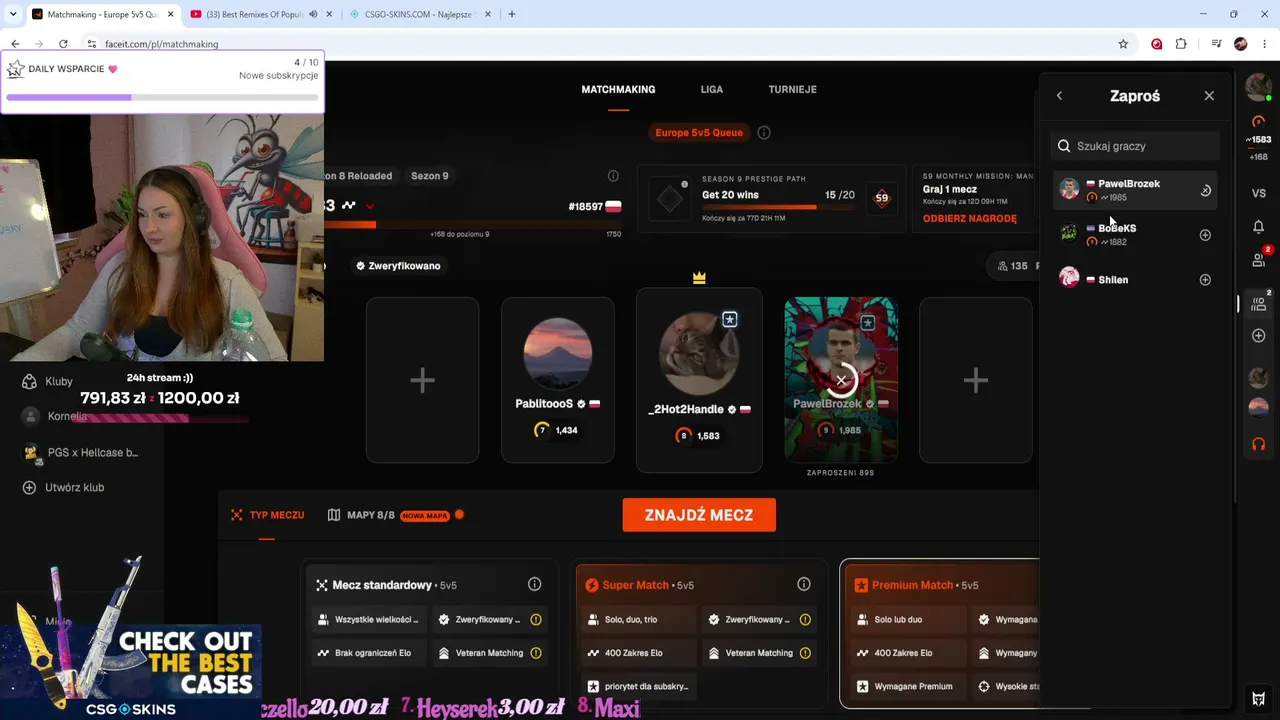Image resolution: width=1280 pixels, height=720 pixels.
Task: Open the notifications bell in right sidebar
Action: [x=1259, y=227]
